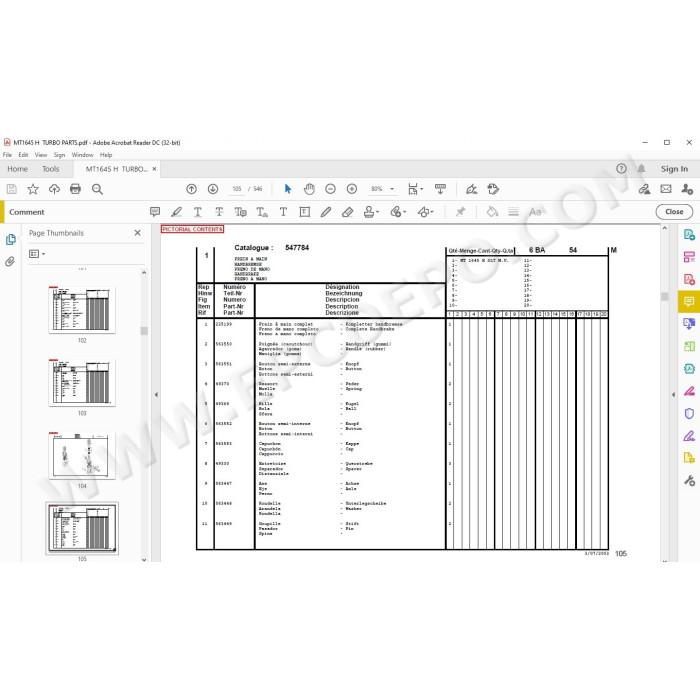The image size is (700, 700).
Task: Add a sticky note comment
Action: click(155, 212)
